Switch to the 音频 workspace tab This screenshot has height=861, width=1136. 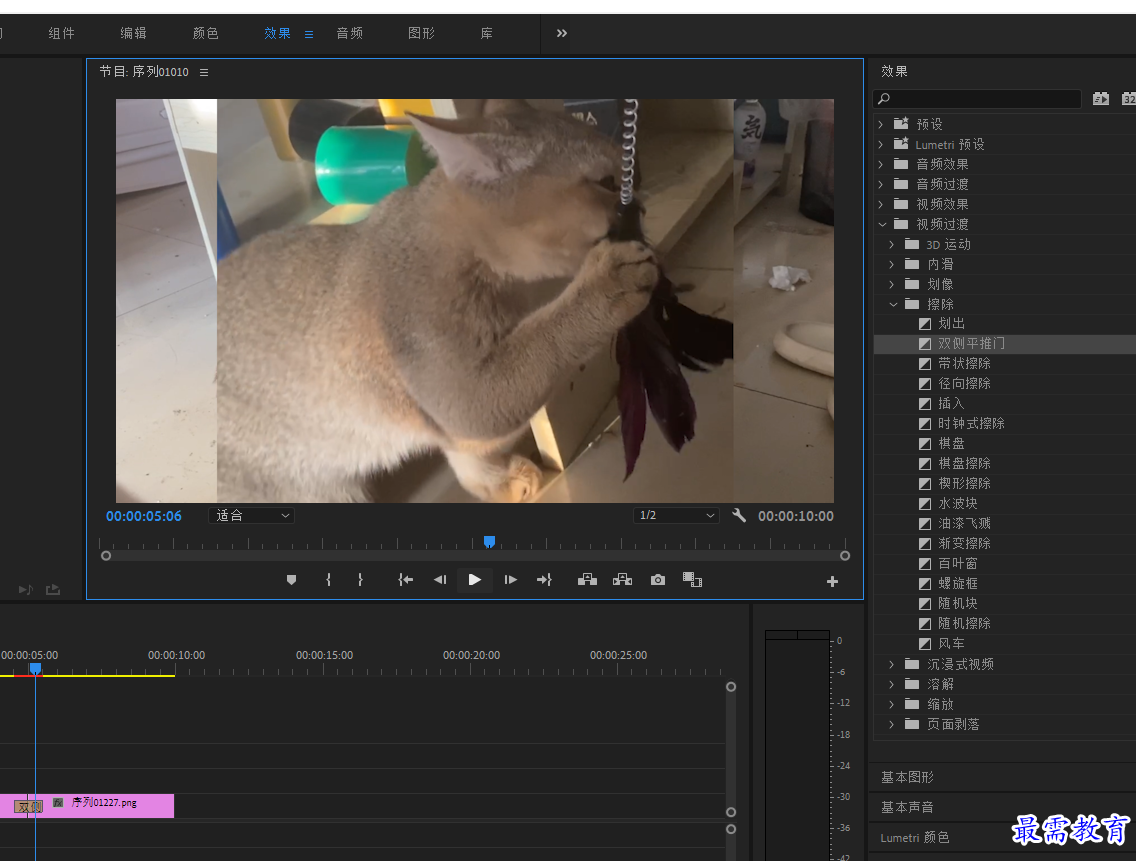coord(349,33)
